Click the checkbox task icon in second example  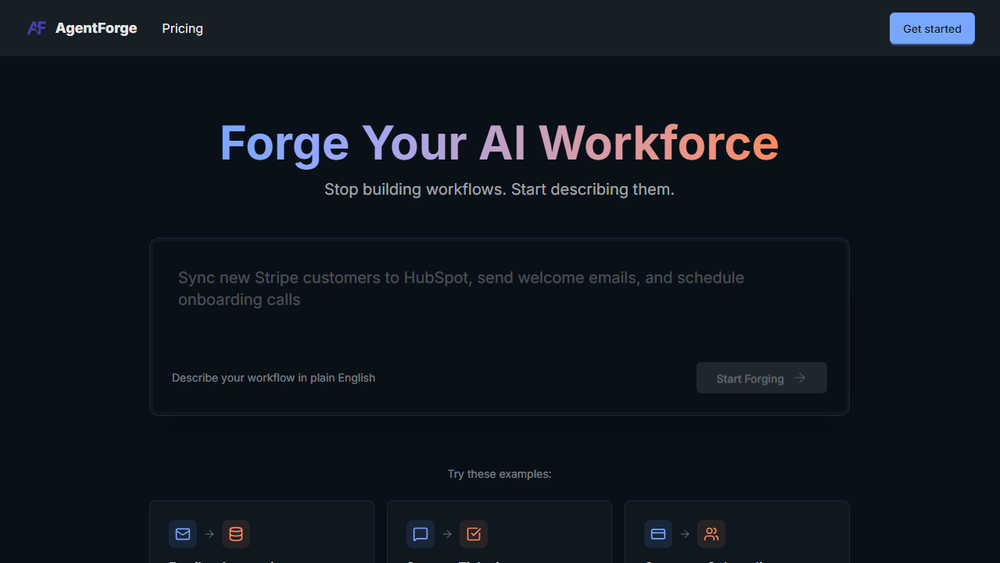(x=474, y=534)
